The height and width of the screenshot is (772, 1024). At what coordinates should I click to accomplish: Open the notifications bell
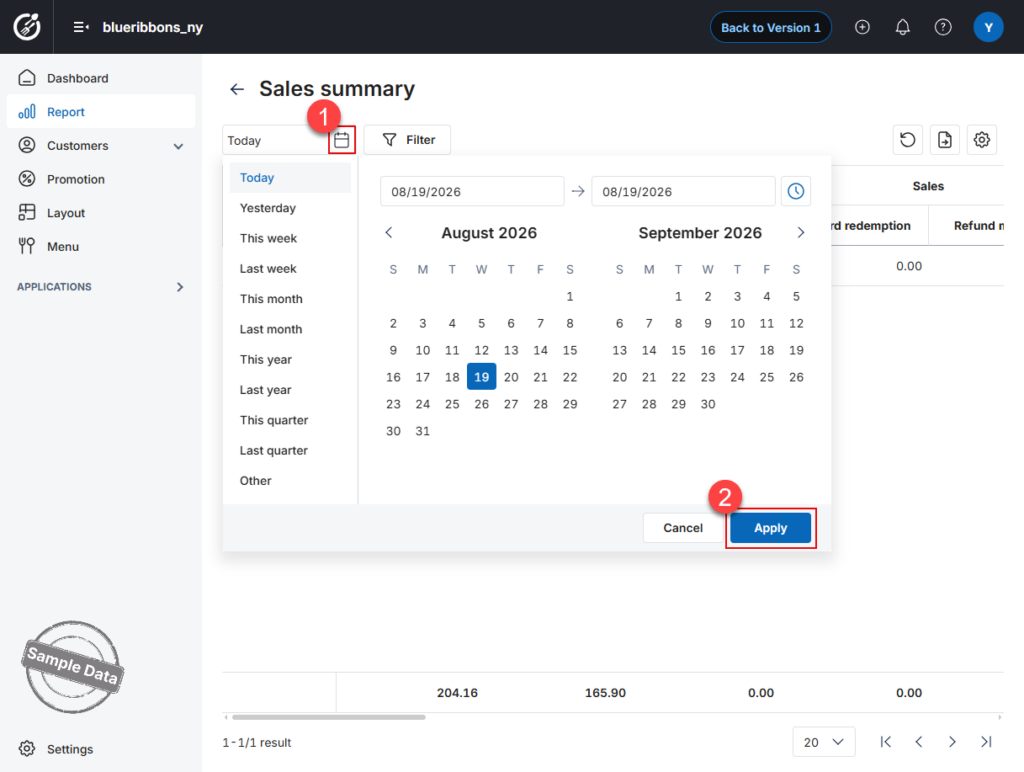(x=903, y=27)
